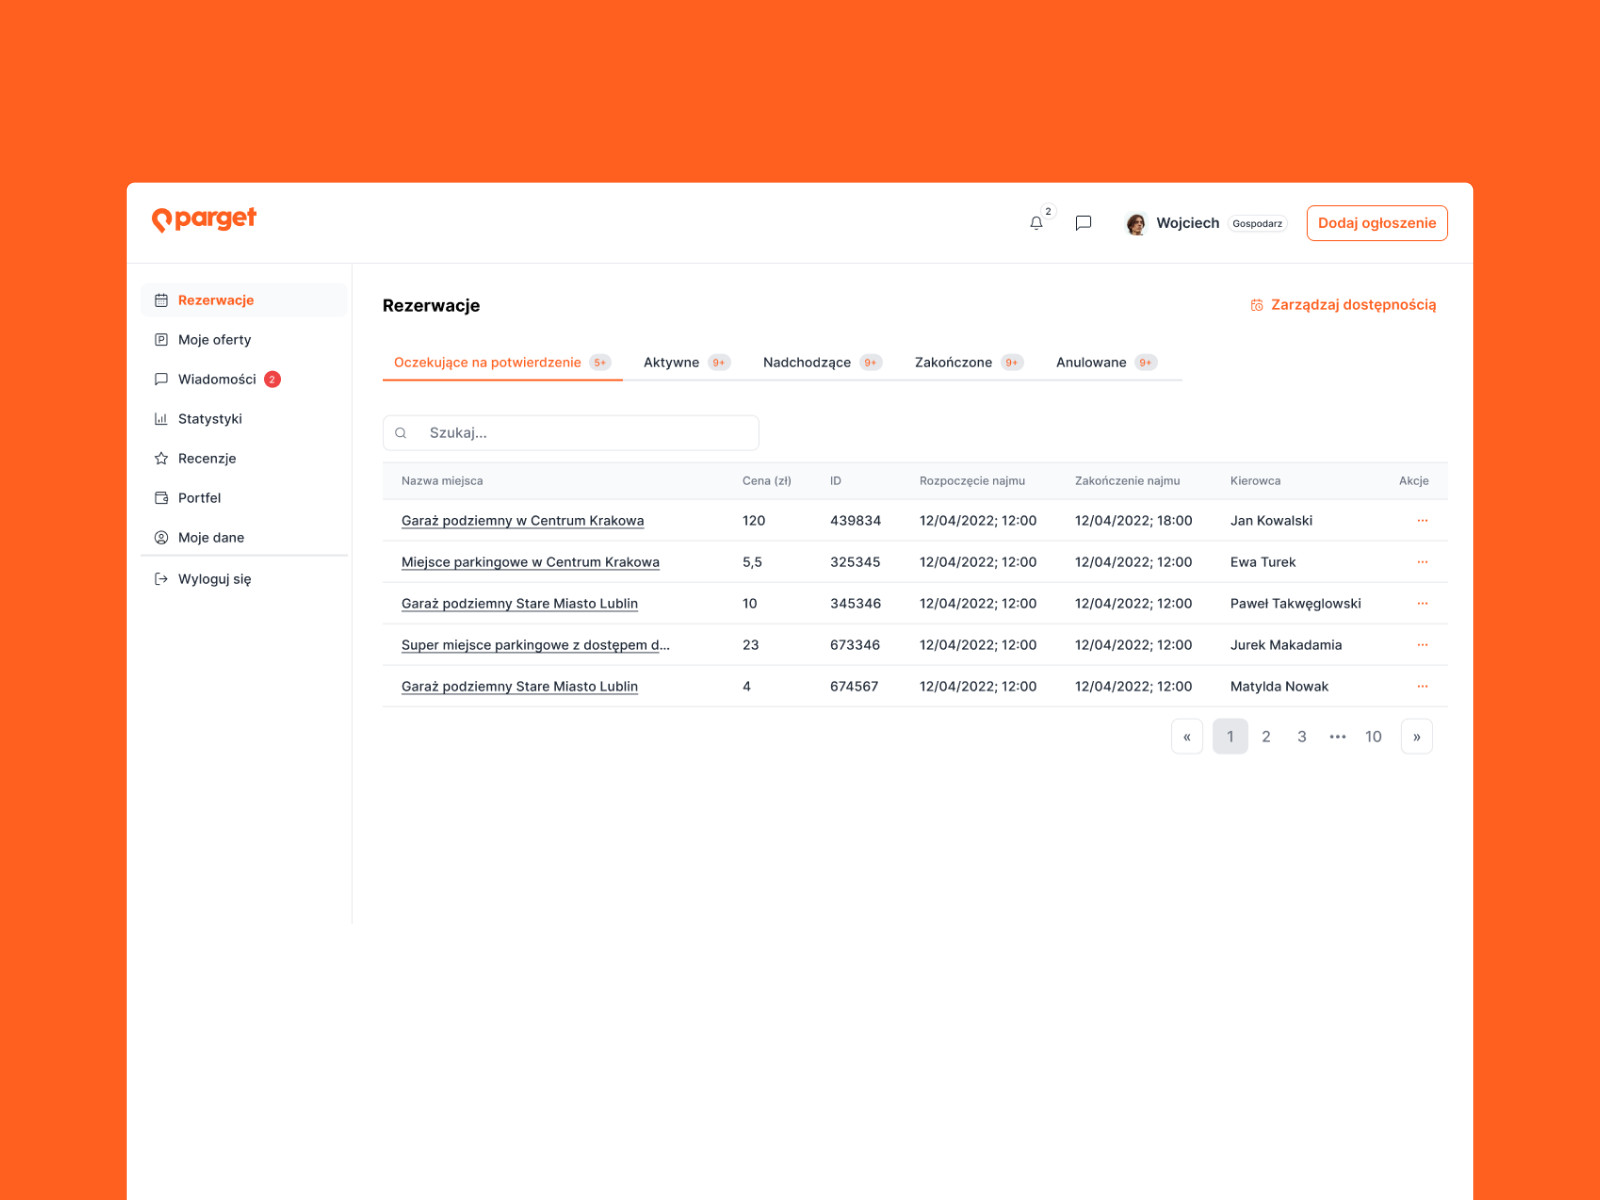Open actions menu for Jan Kowalski row
The image size is (1600, 1200).
[1422, 521]
